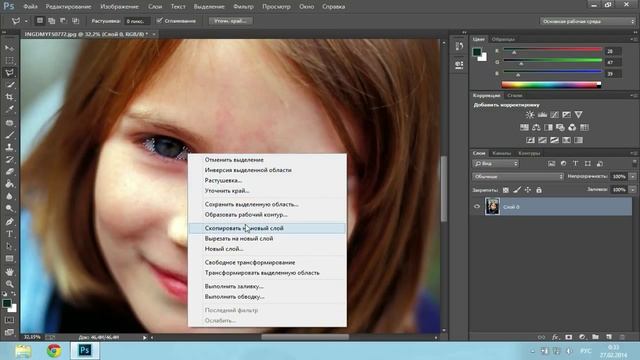The image size is (640, 360).
Task: Select the Hand tool
Action: point(9,271)
